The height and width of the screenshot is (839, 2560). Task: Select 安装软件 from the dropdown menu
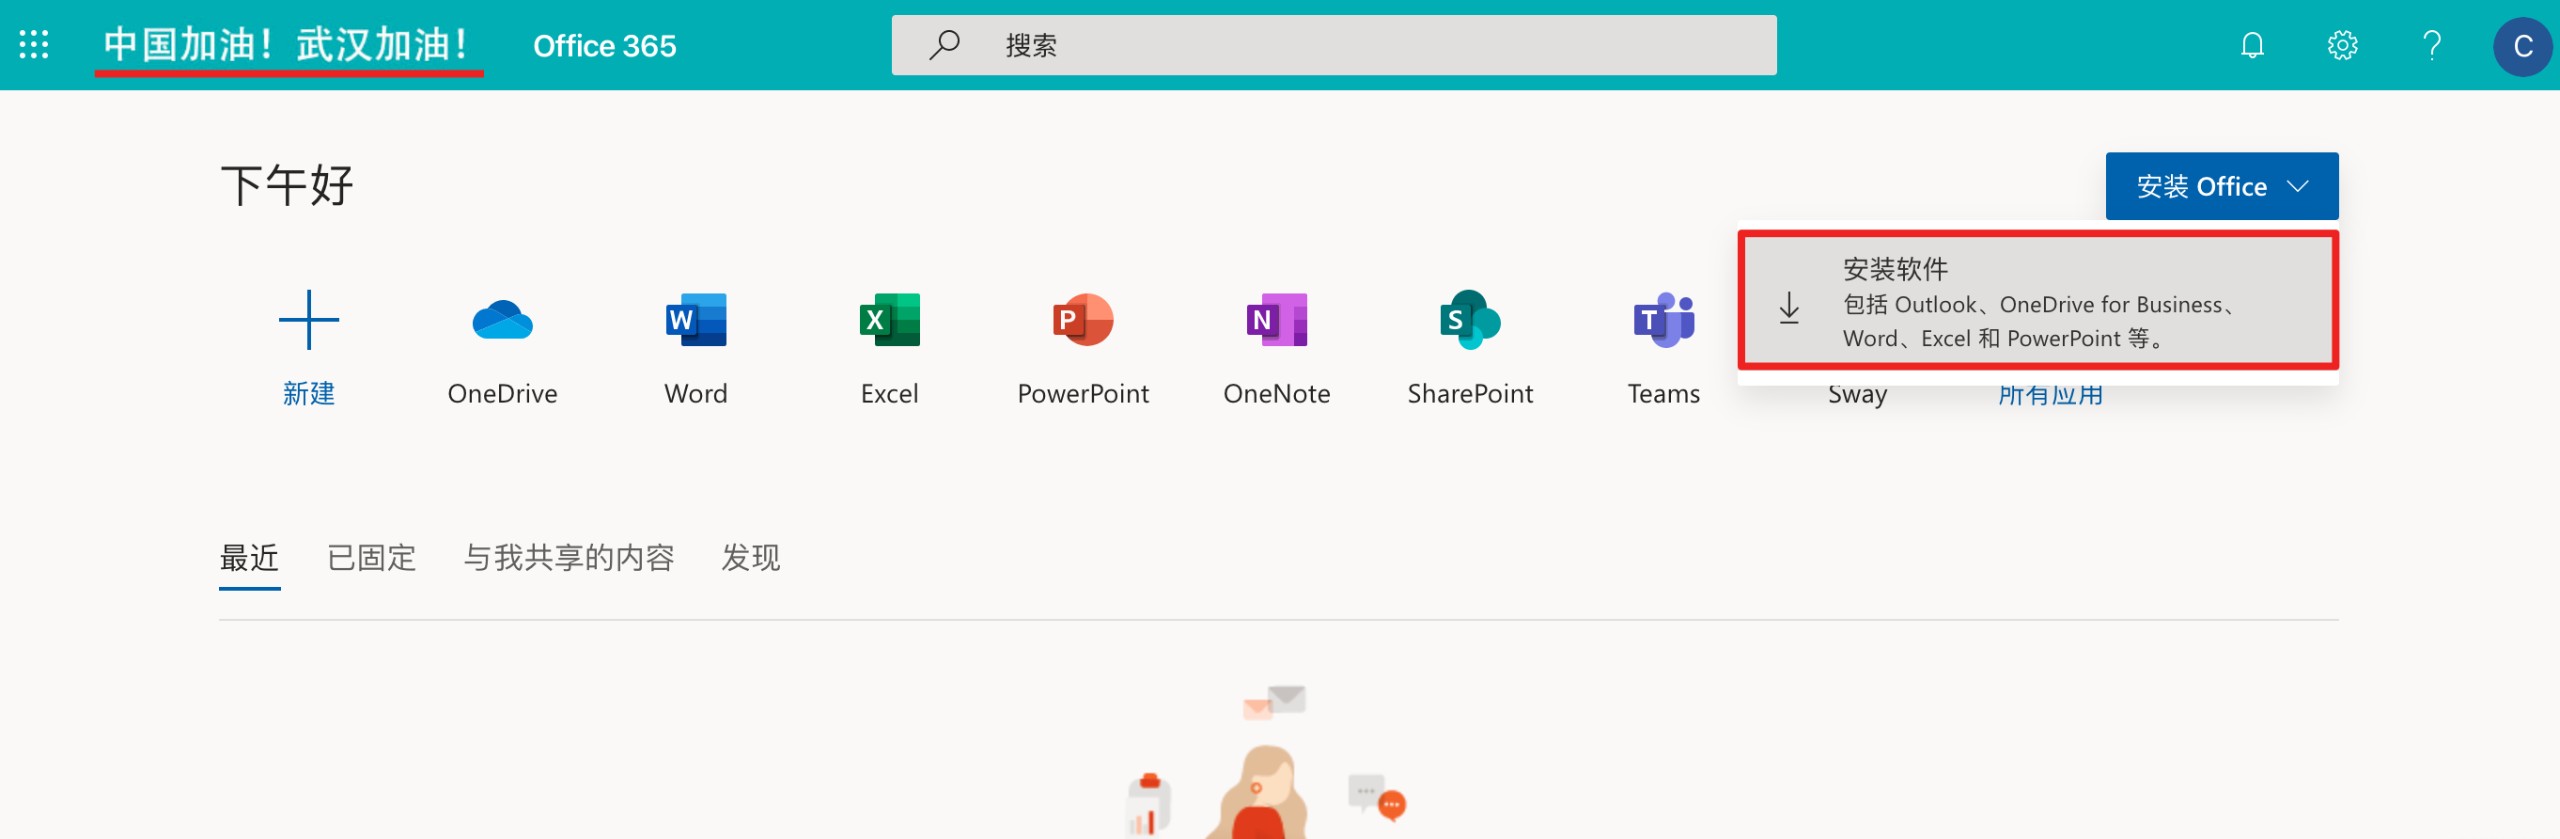(2037, 302)
